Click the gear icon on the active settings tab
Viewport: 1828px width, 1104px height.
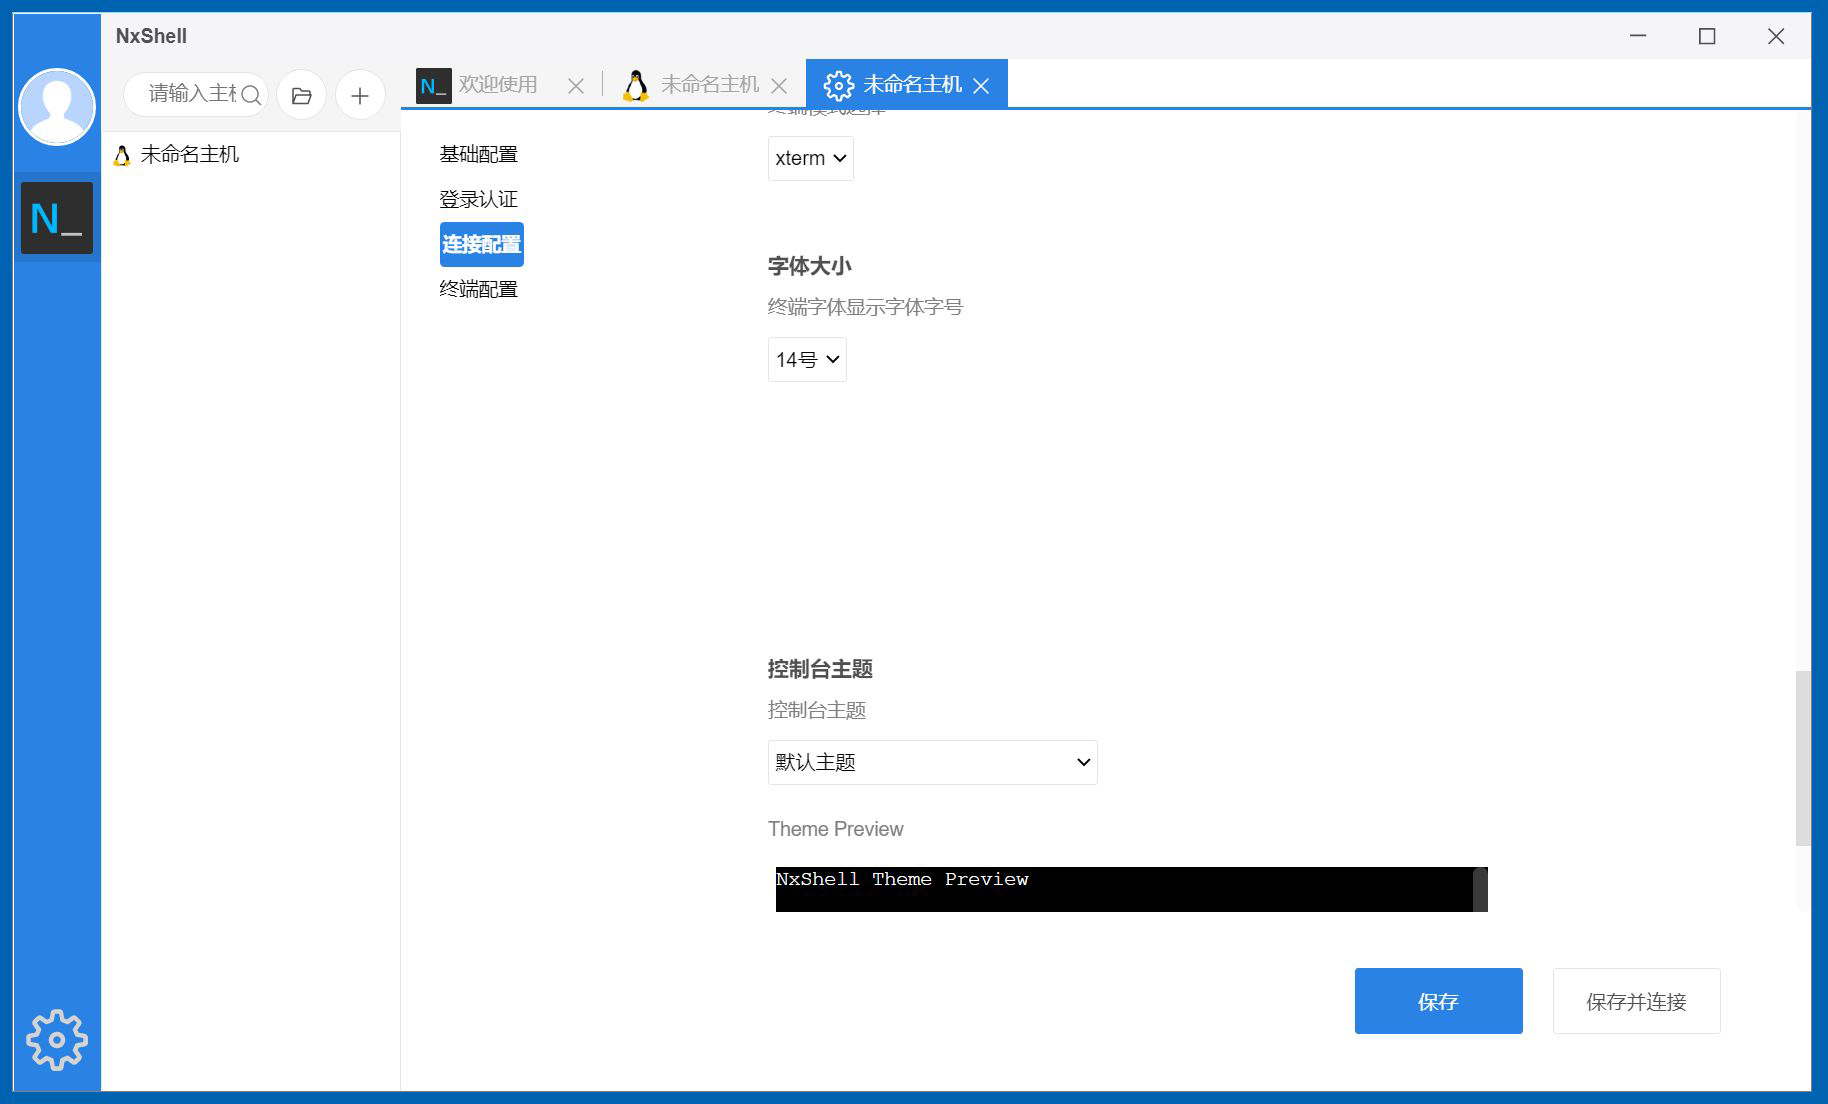(839, 84)
